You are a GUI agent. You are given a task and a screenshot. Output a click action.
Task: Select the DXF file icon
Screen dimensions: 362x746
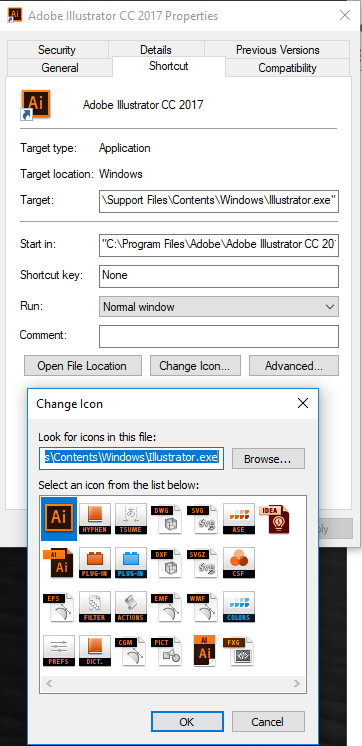(x=166, y=562)
